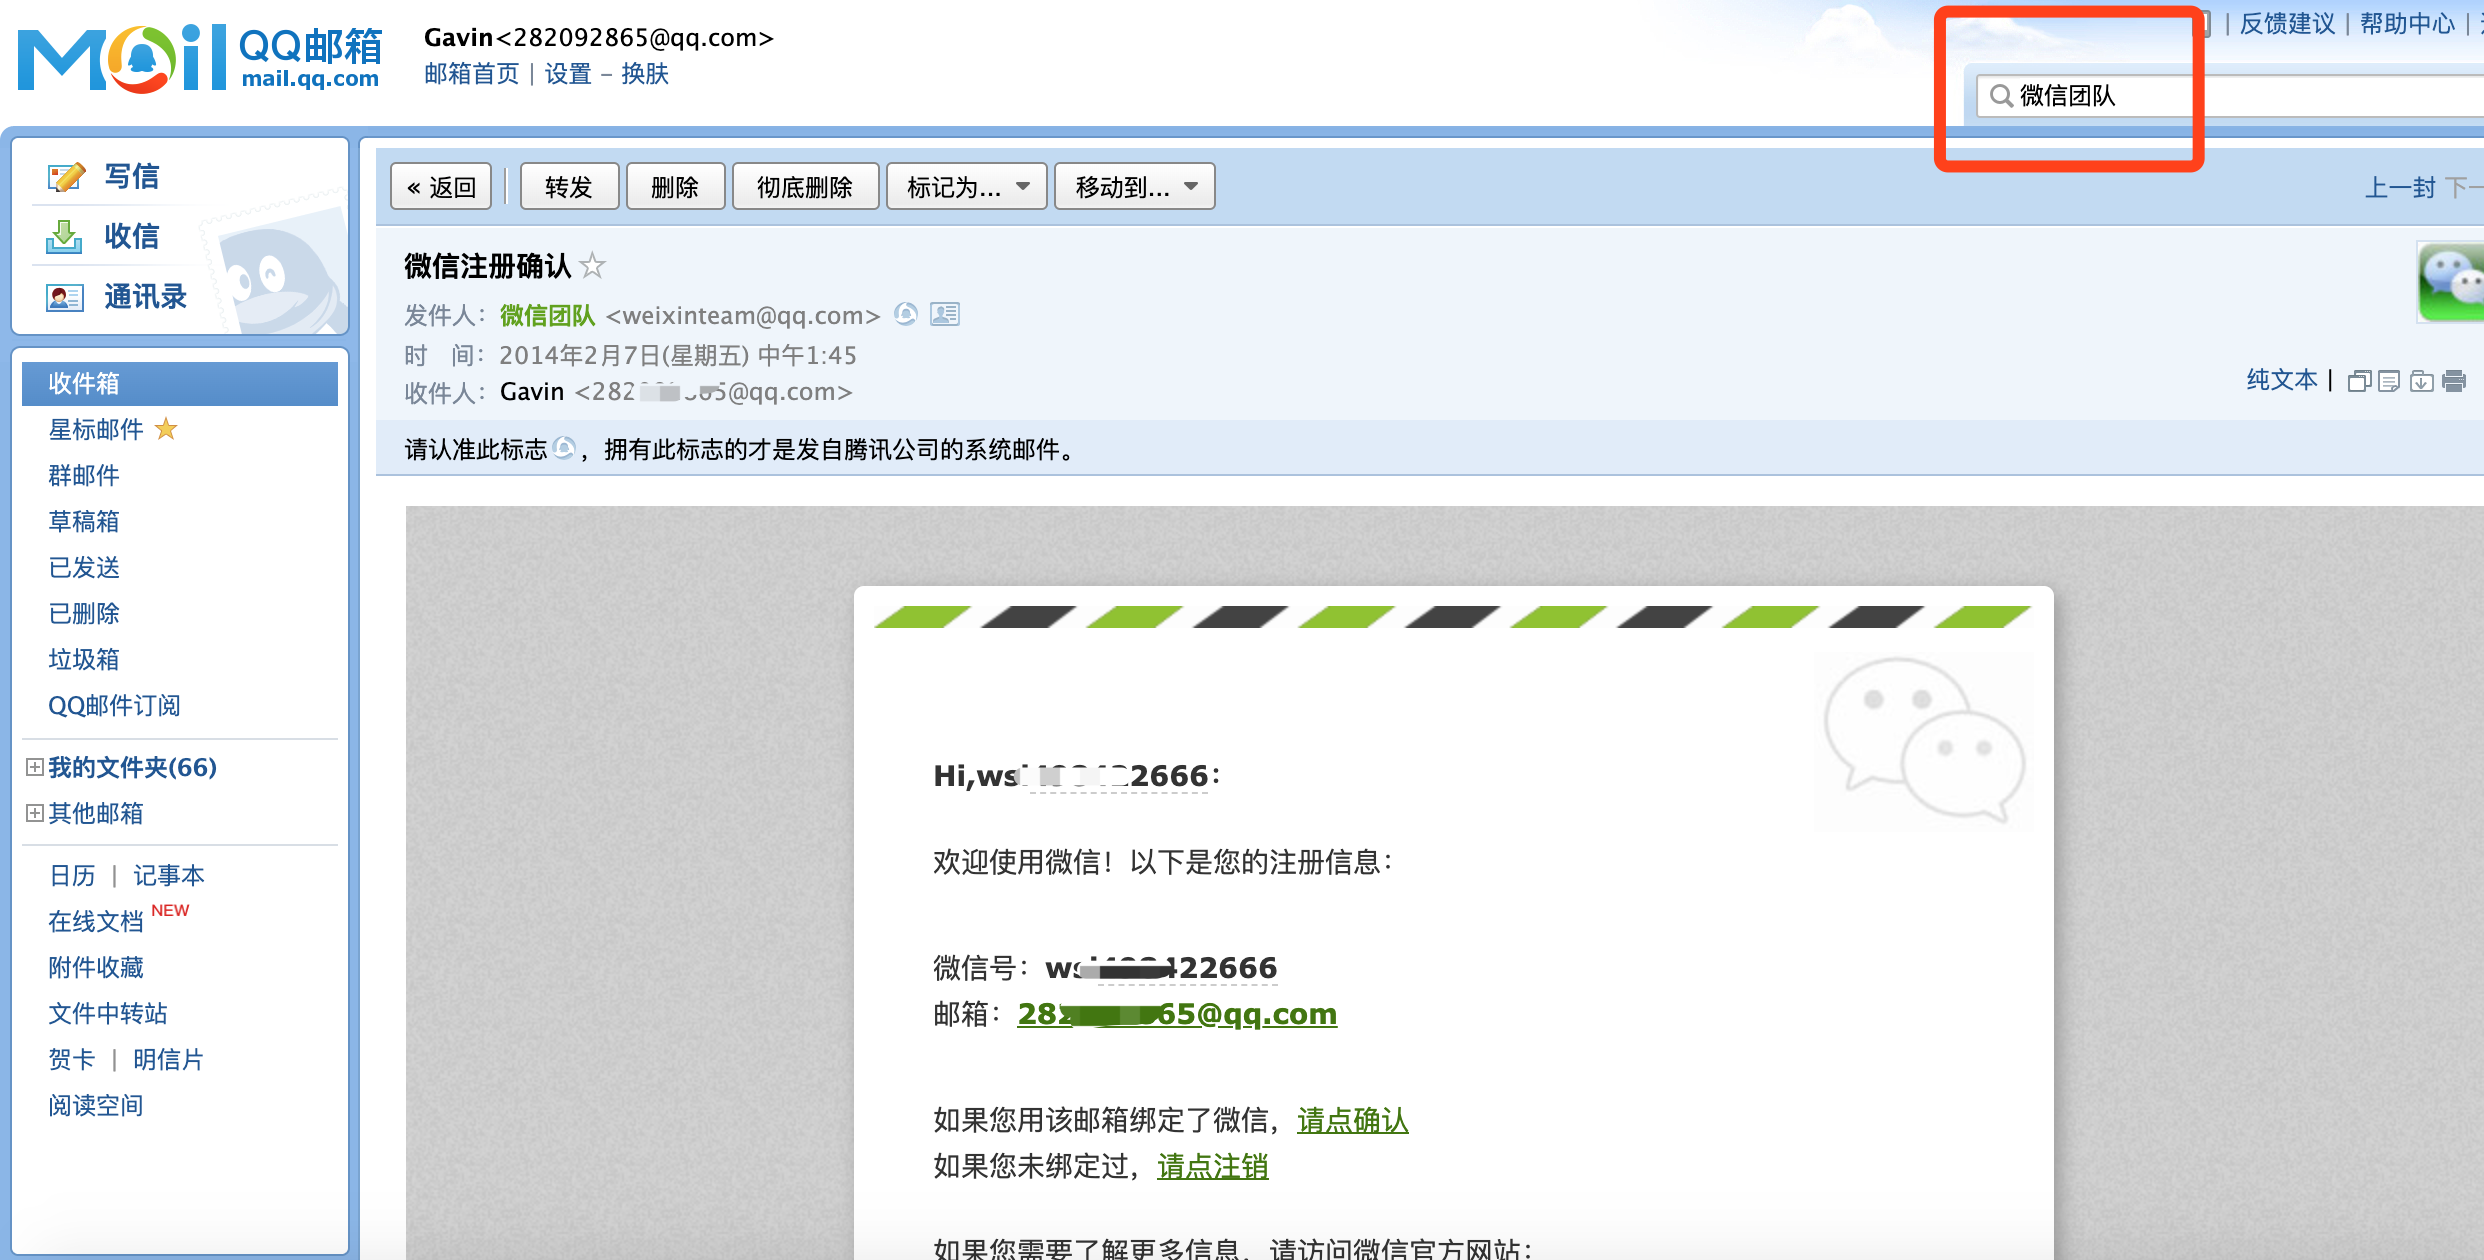
Task: Click the 收信 receive label
Action: pyautogui.click(x=132, y=237)
